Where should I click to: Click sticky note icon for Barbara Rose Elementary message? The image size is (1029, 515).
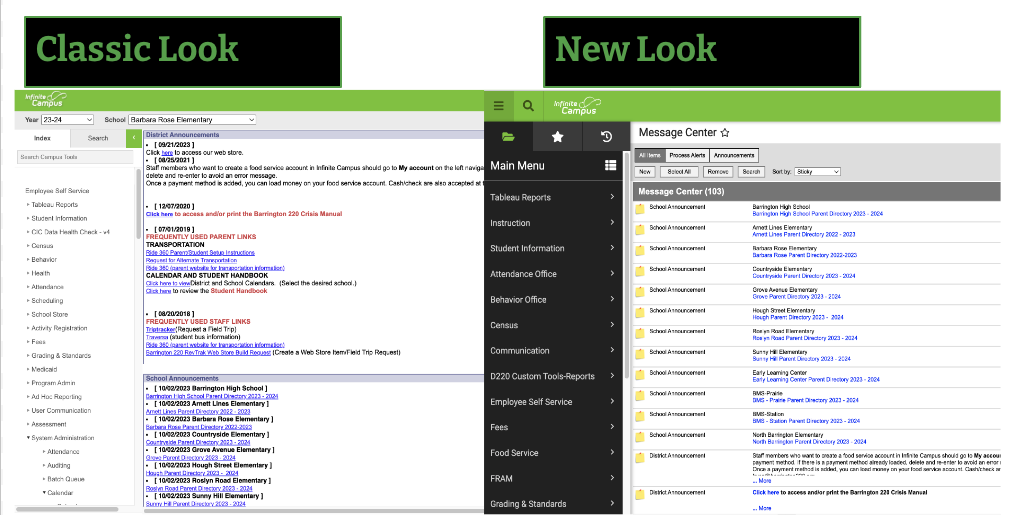[x=640, y=251]
